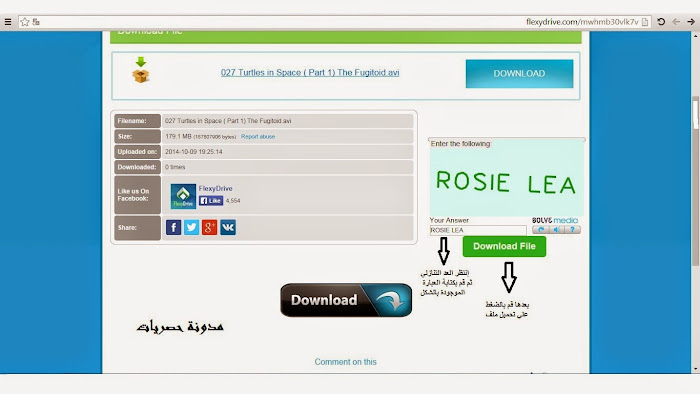Select the upload date 2014-10-09 19:25:14
Image resolution: width=700 pixels, height=394 pixels.
point(194,152)
